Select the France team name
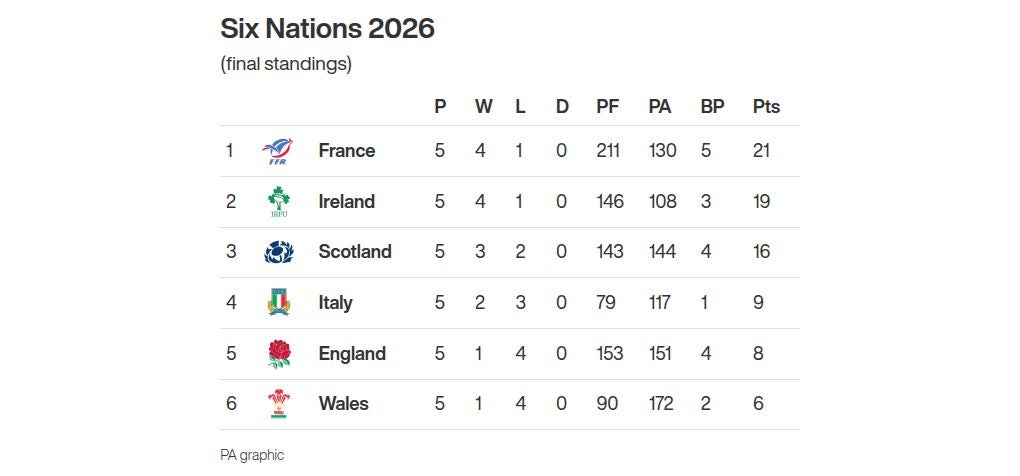This screenshot has height=476, width=1020. click(346, 151)
